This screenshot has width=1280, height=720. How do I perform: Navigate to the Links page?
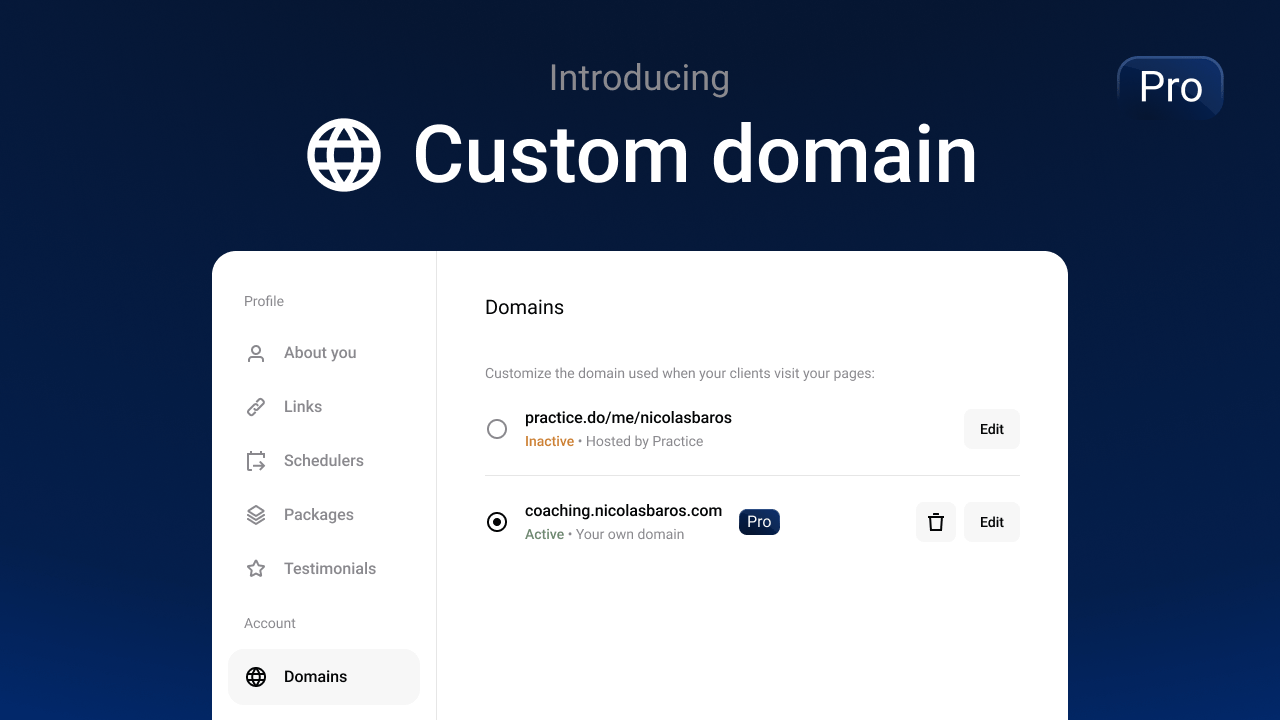[301, 407]
